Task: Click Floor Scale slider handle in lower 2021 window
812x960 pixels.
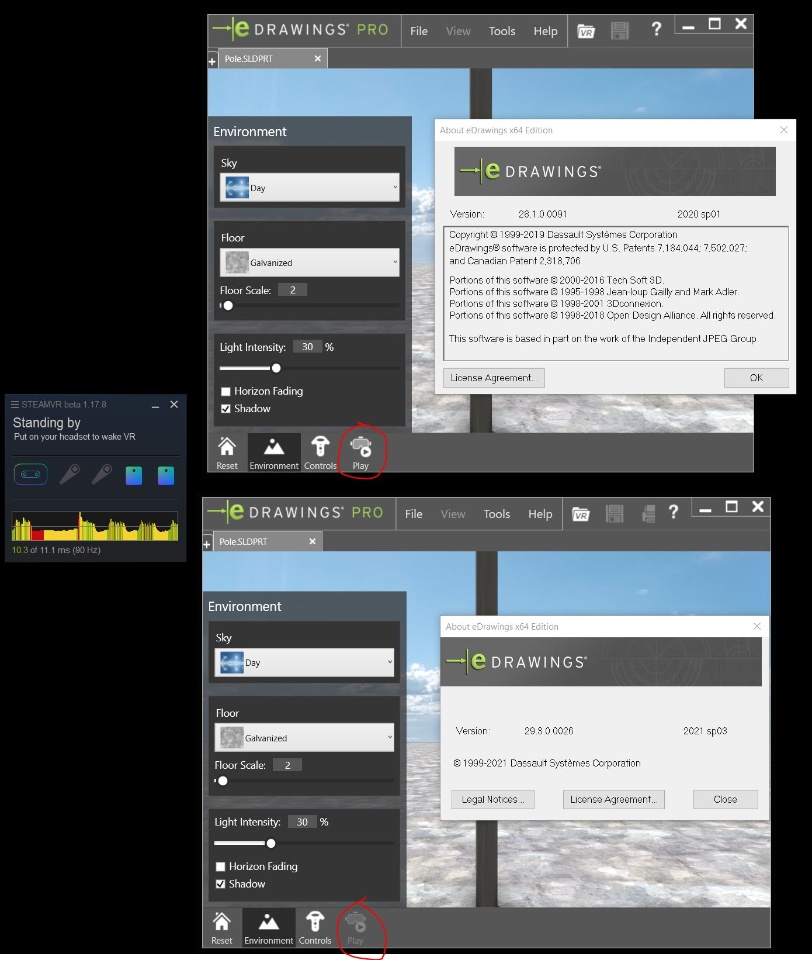Action: click(223, 781)
